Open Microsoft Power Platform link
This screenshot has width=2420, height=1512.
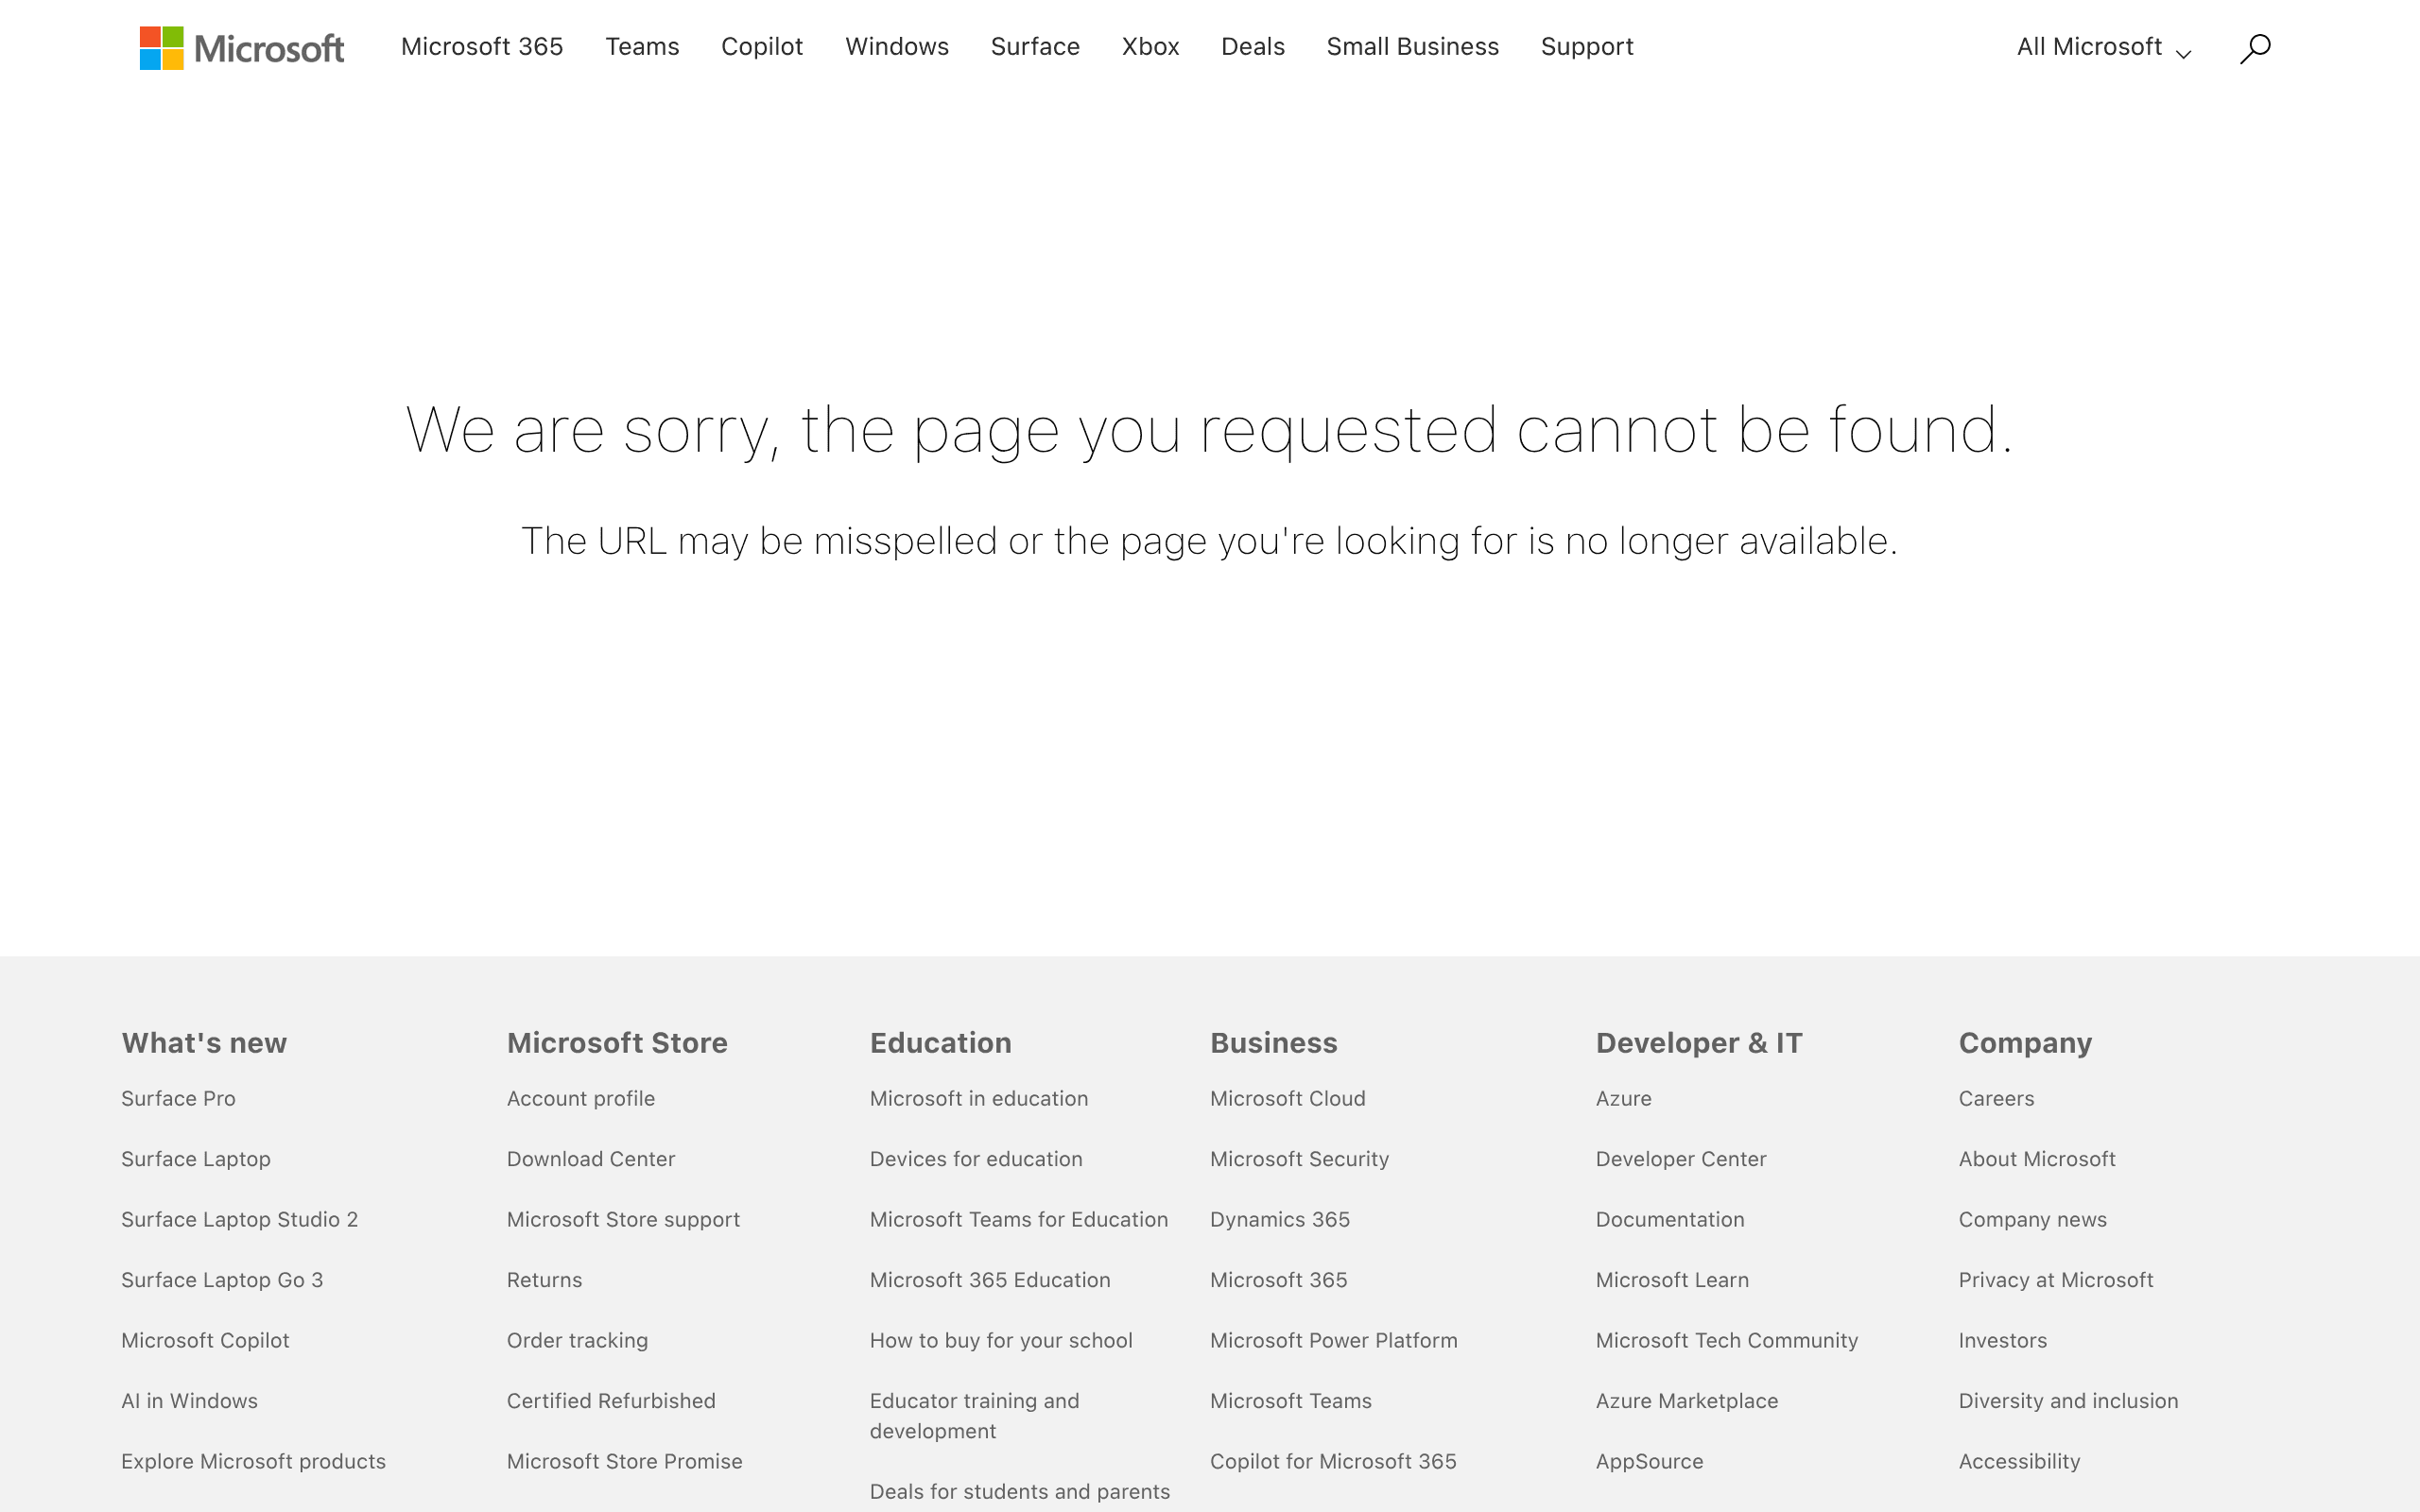point(1334,1340)
